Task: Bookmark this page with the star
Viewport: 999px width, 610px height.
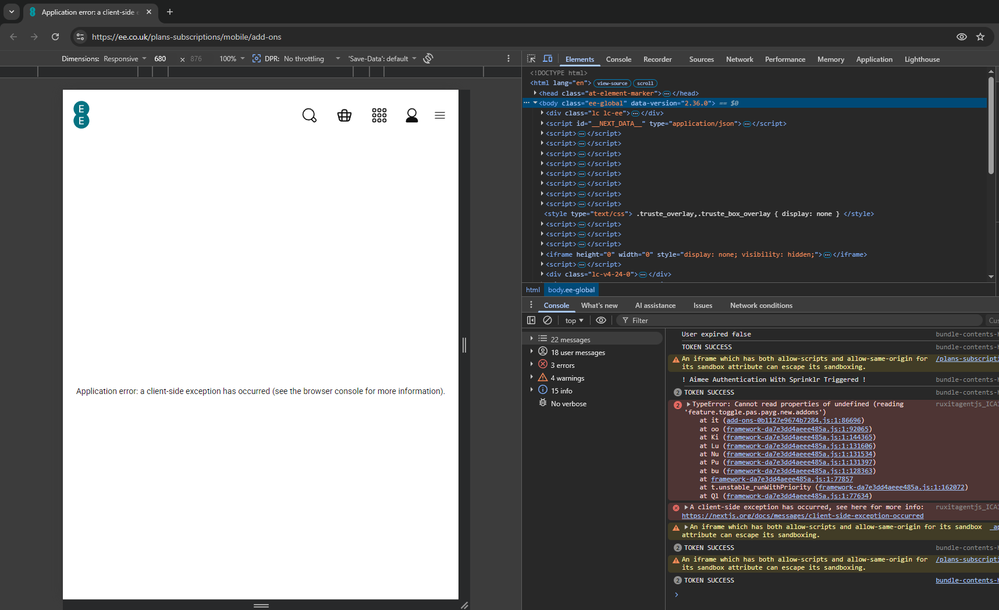Action: pyautogui.click(x=980, y=37)
